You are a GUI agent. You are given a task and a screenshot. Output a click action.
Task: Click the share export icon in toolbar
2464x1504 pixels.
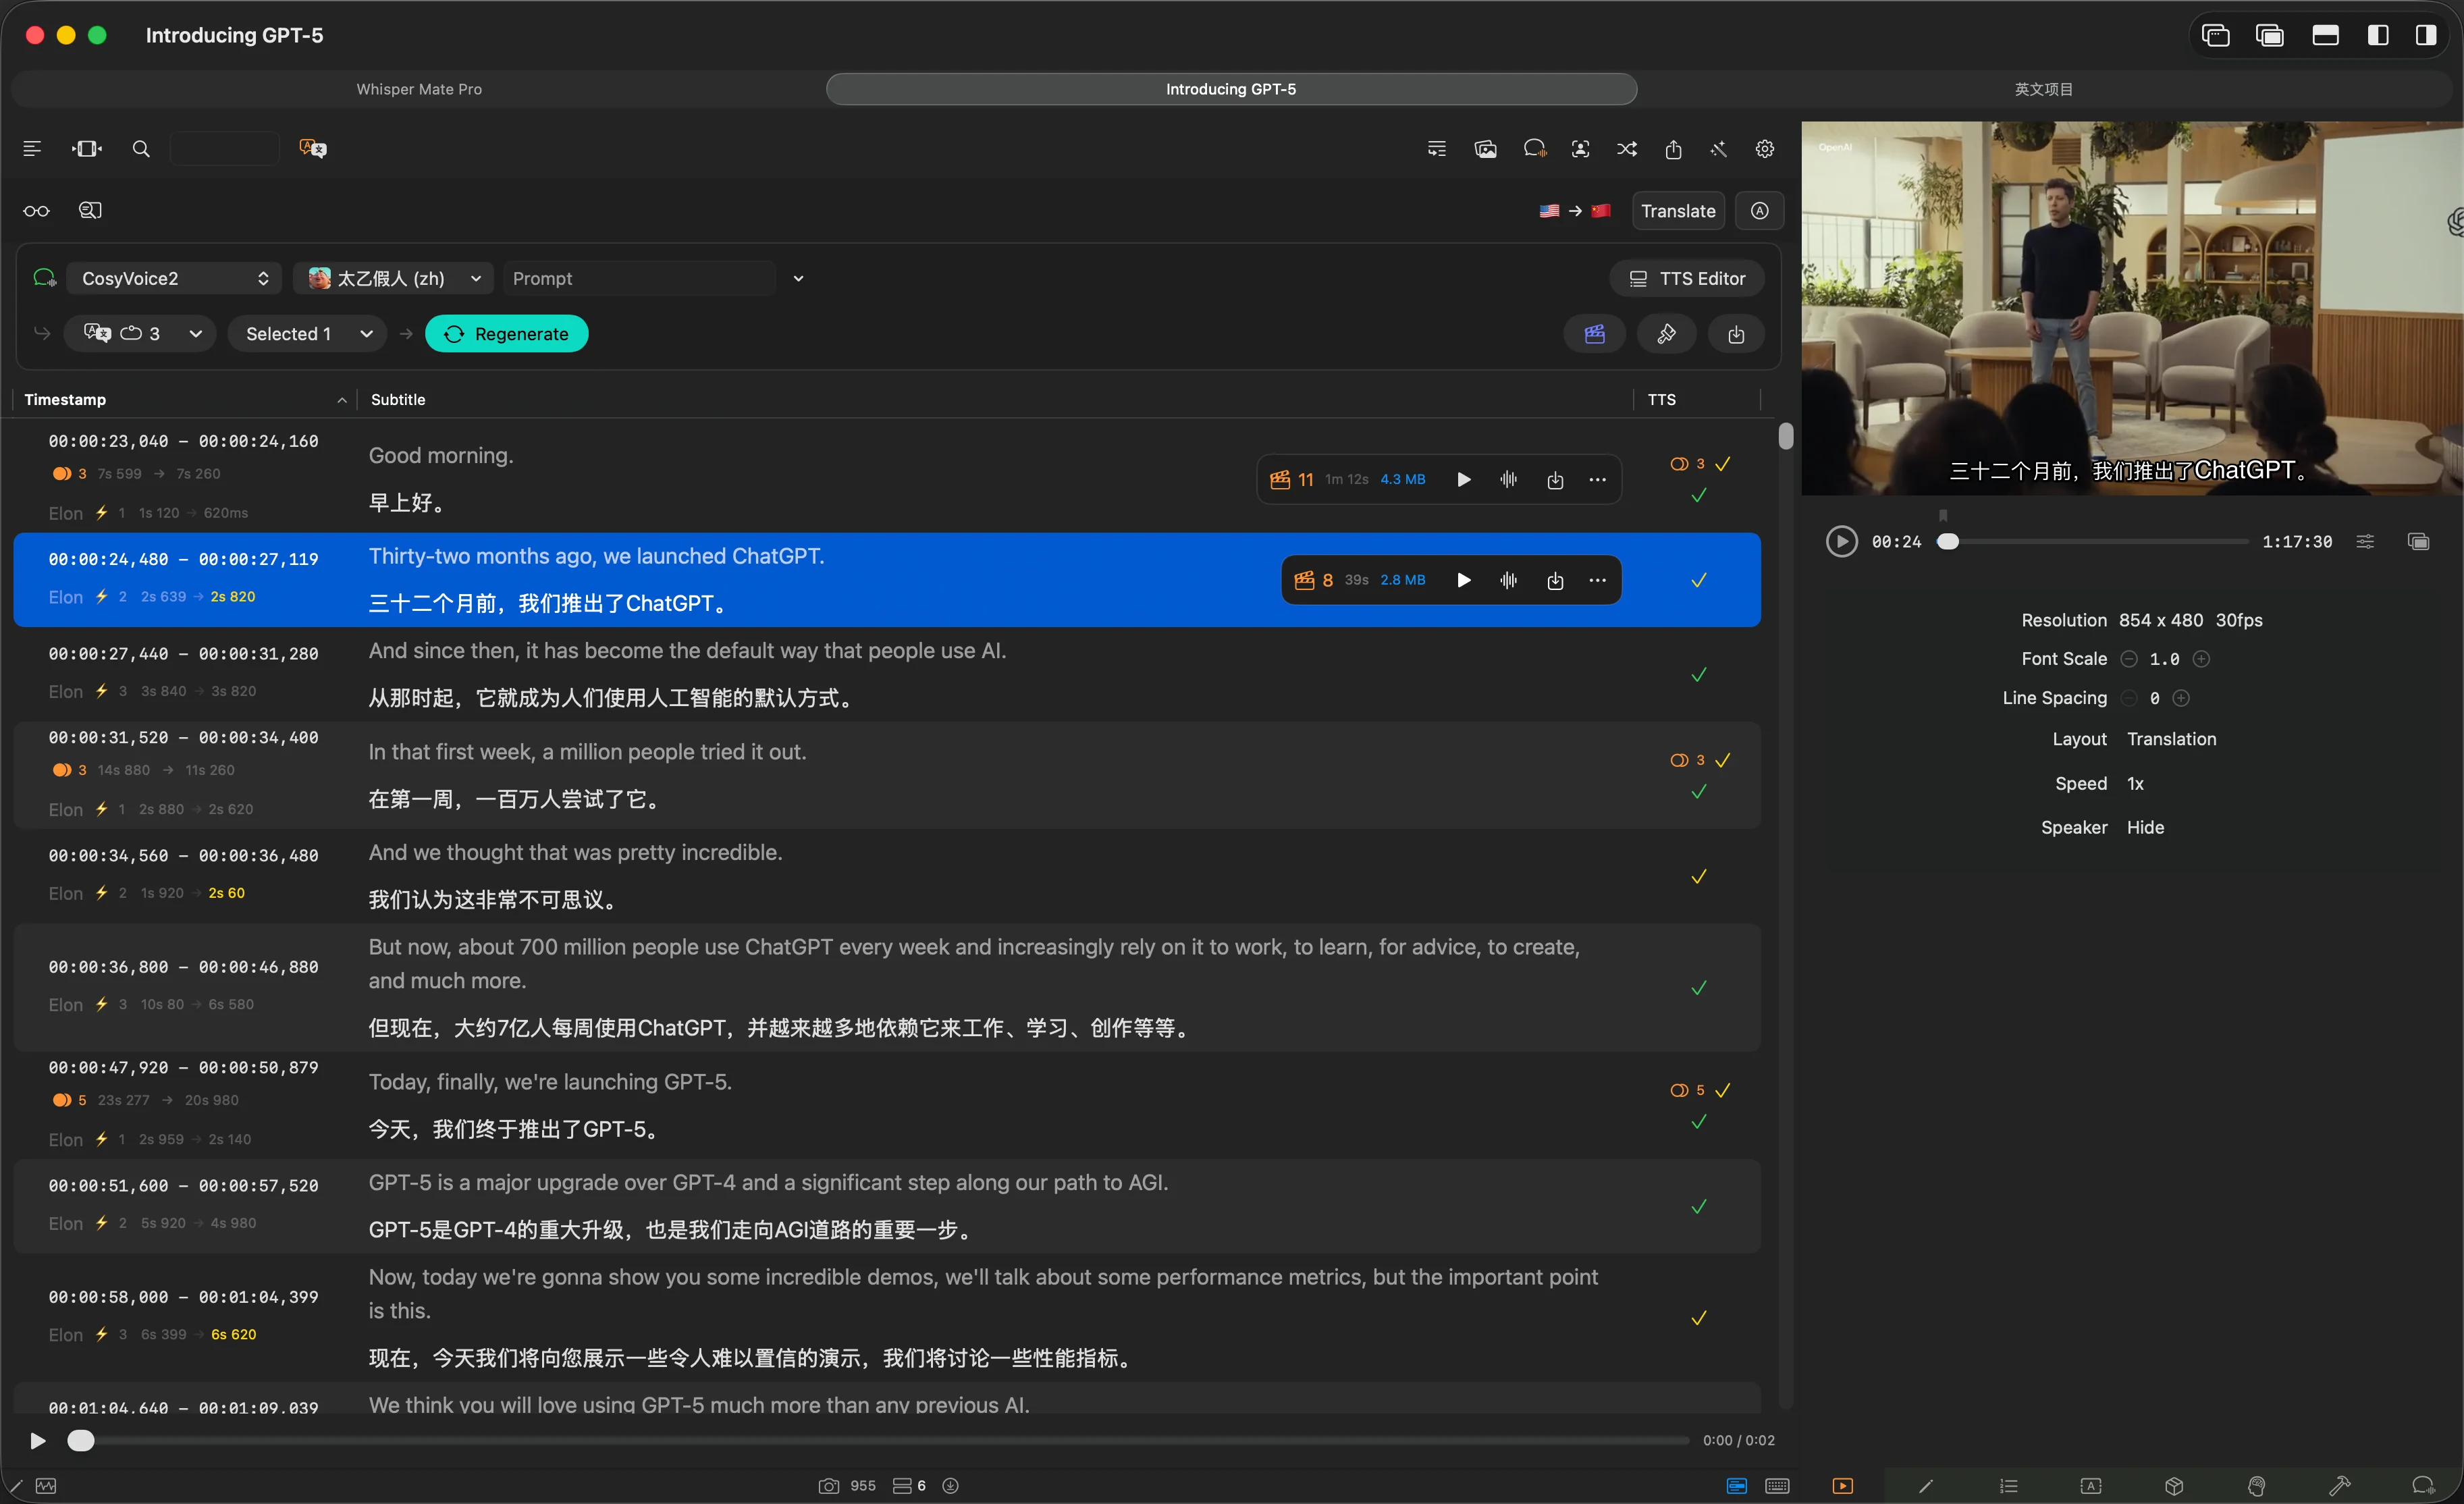(1673, 149)
